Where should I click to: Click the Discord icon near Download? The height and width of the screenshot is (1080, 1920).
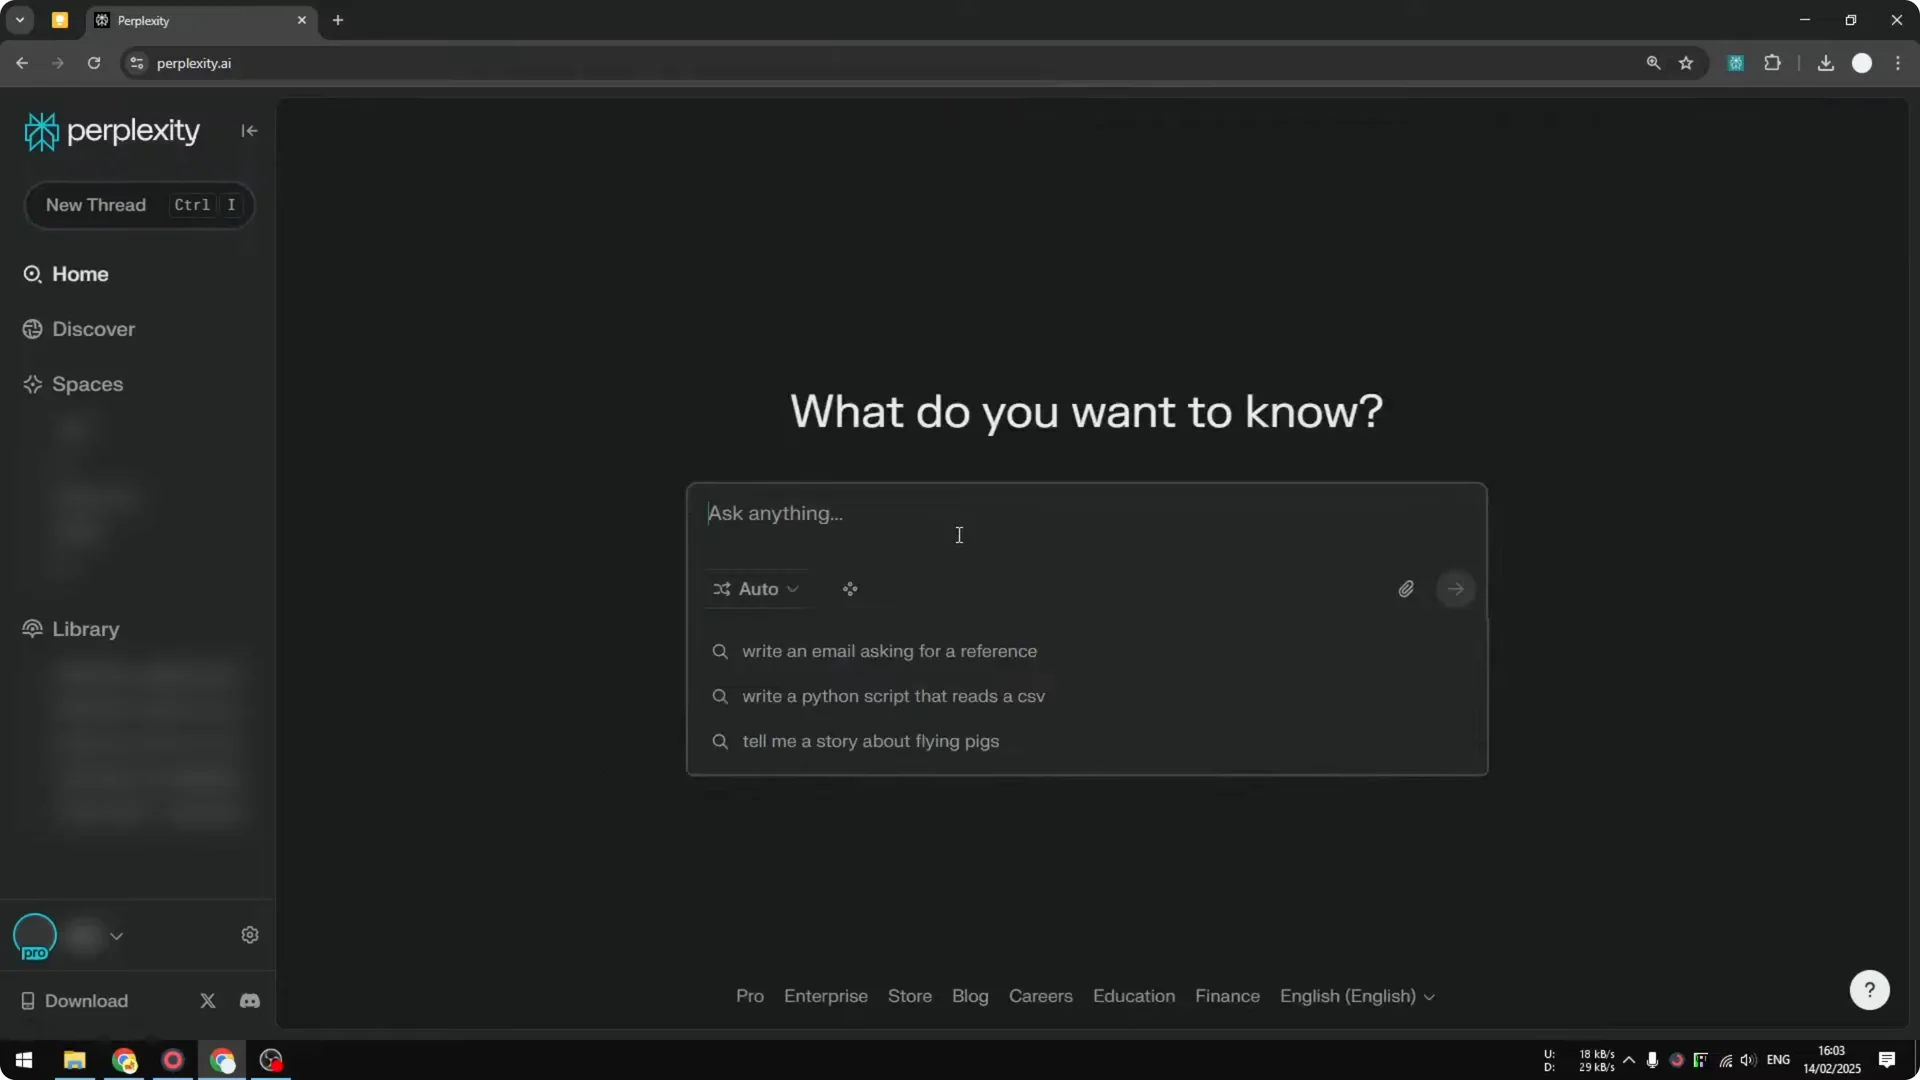coord(249,1000)
